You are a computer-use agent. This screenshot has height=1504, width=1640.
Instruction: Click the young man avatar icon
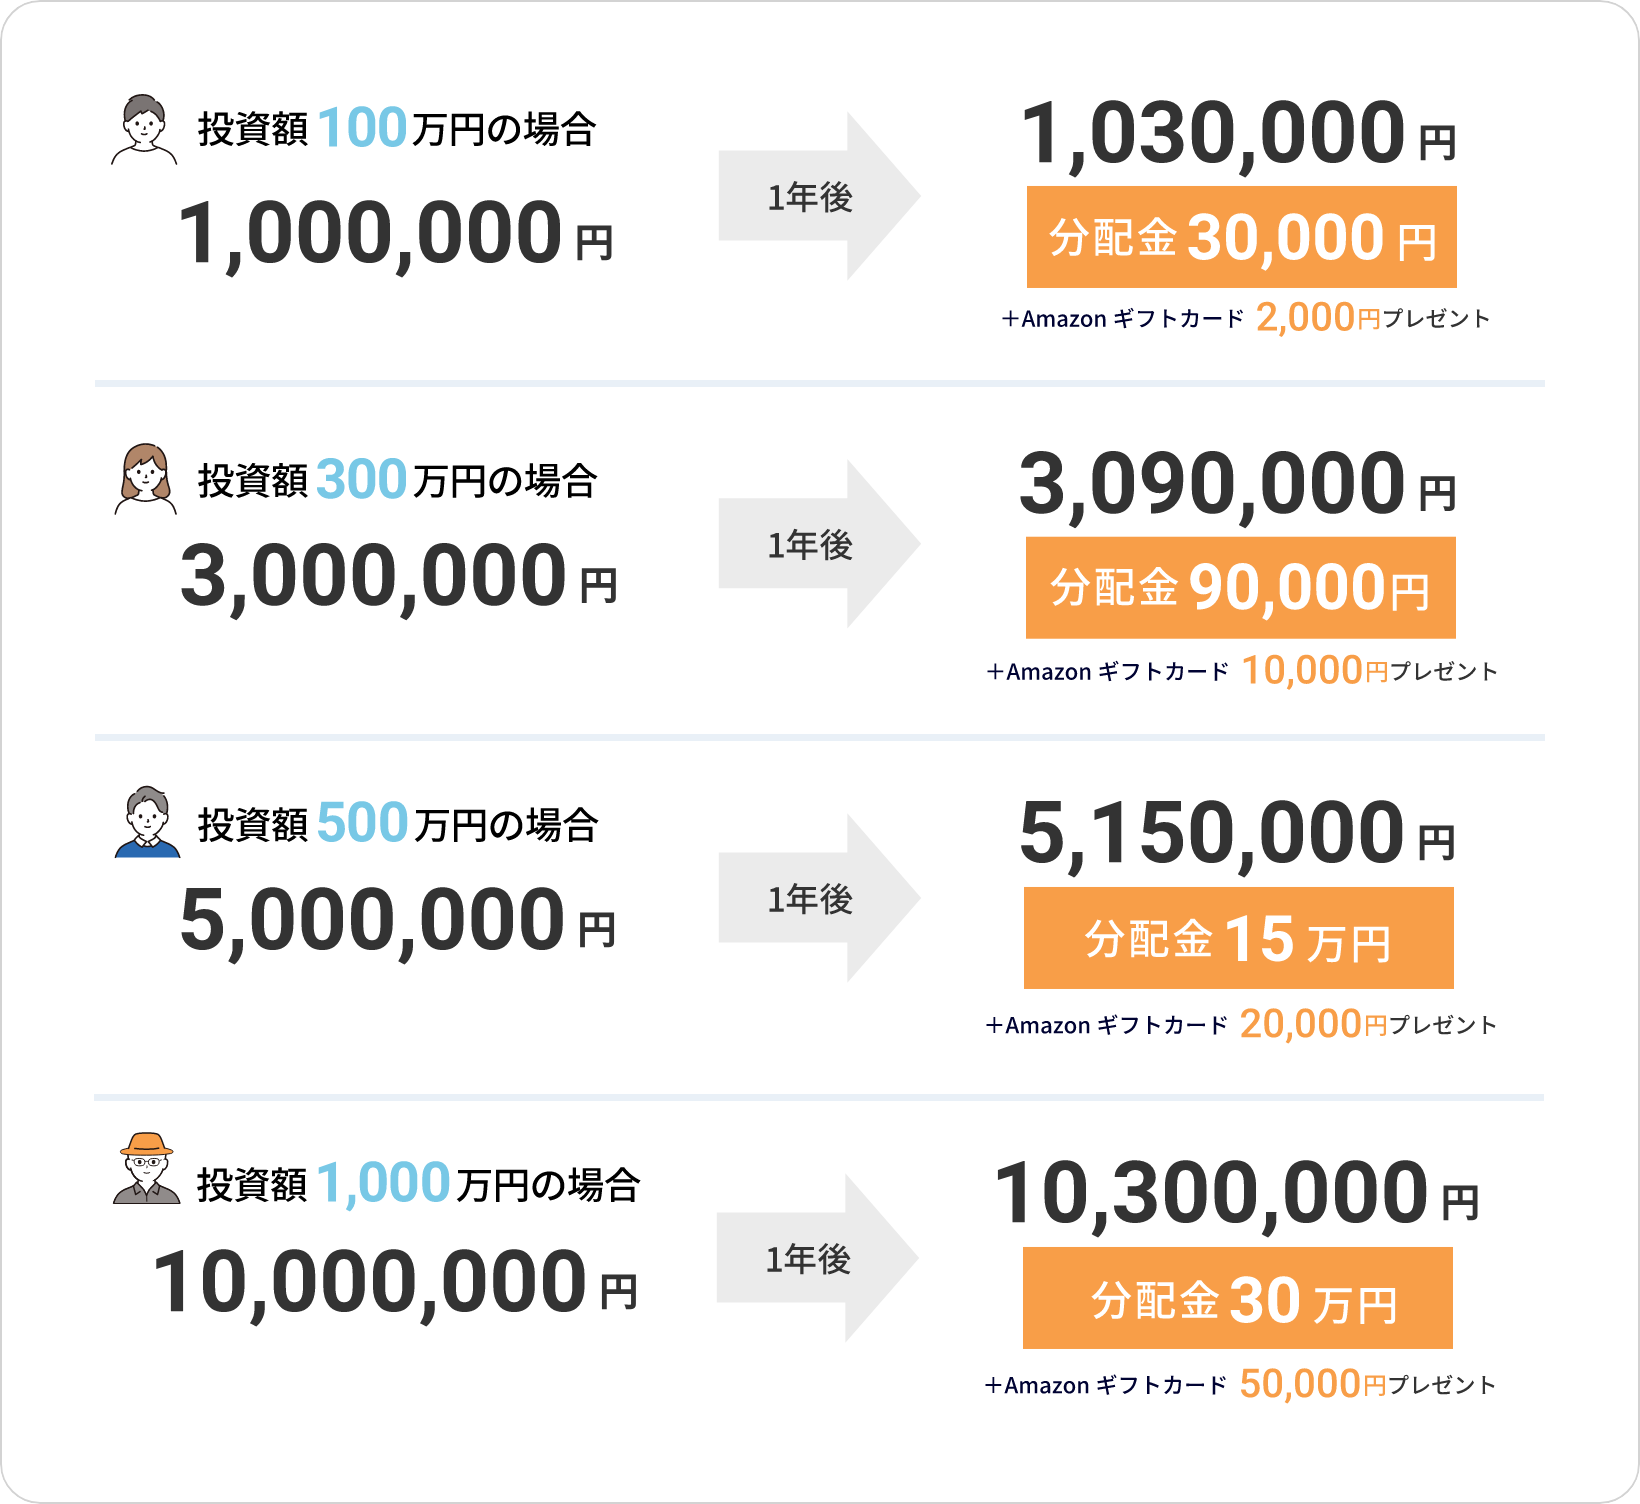click(144, 130)
